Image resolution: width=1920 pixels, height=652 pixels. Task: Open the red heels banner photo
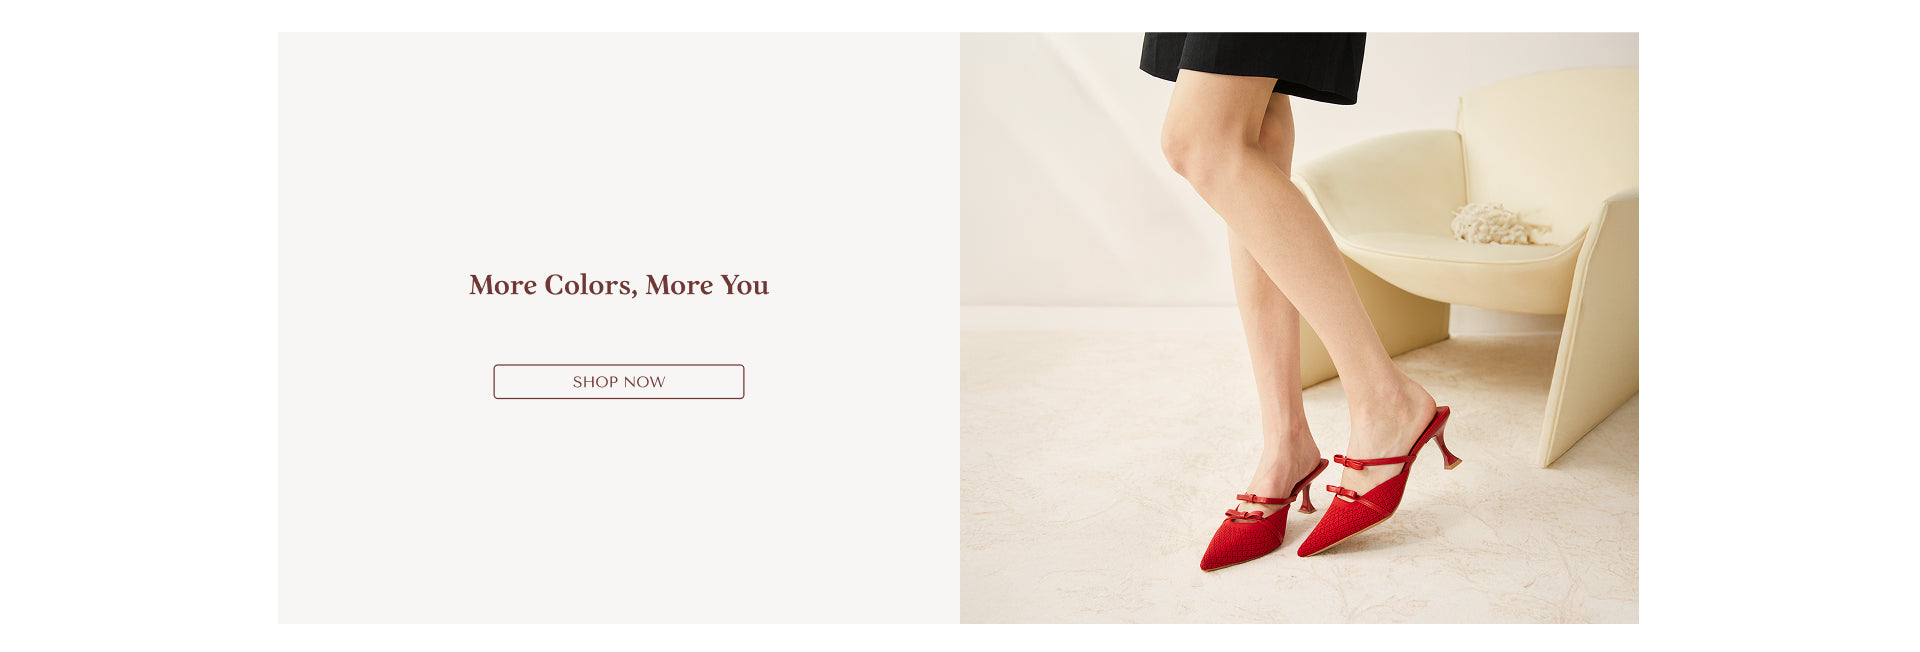pos(1299,328)
